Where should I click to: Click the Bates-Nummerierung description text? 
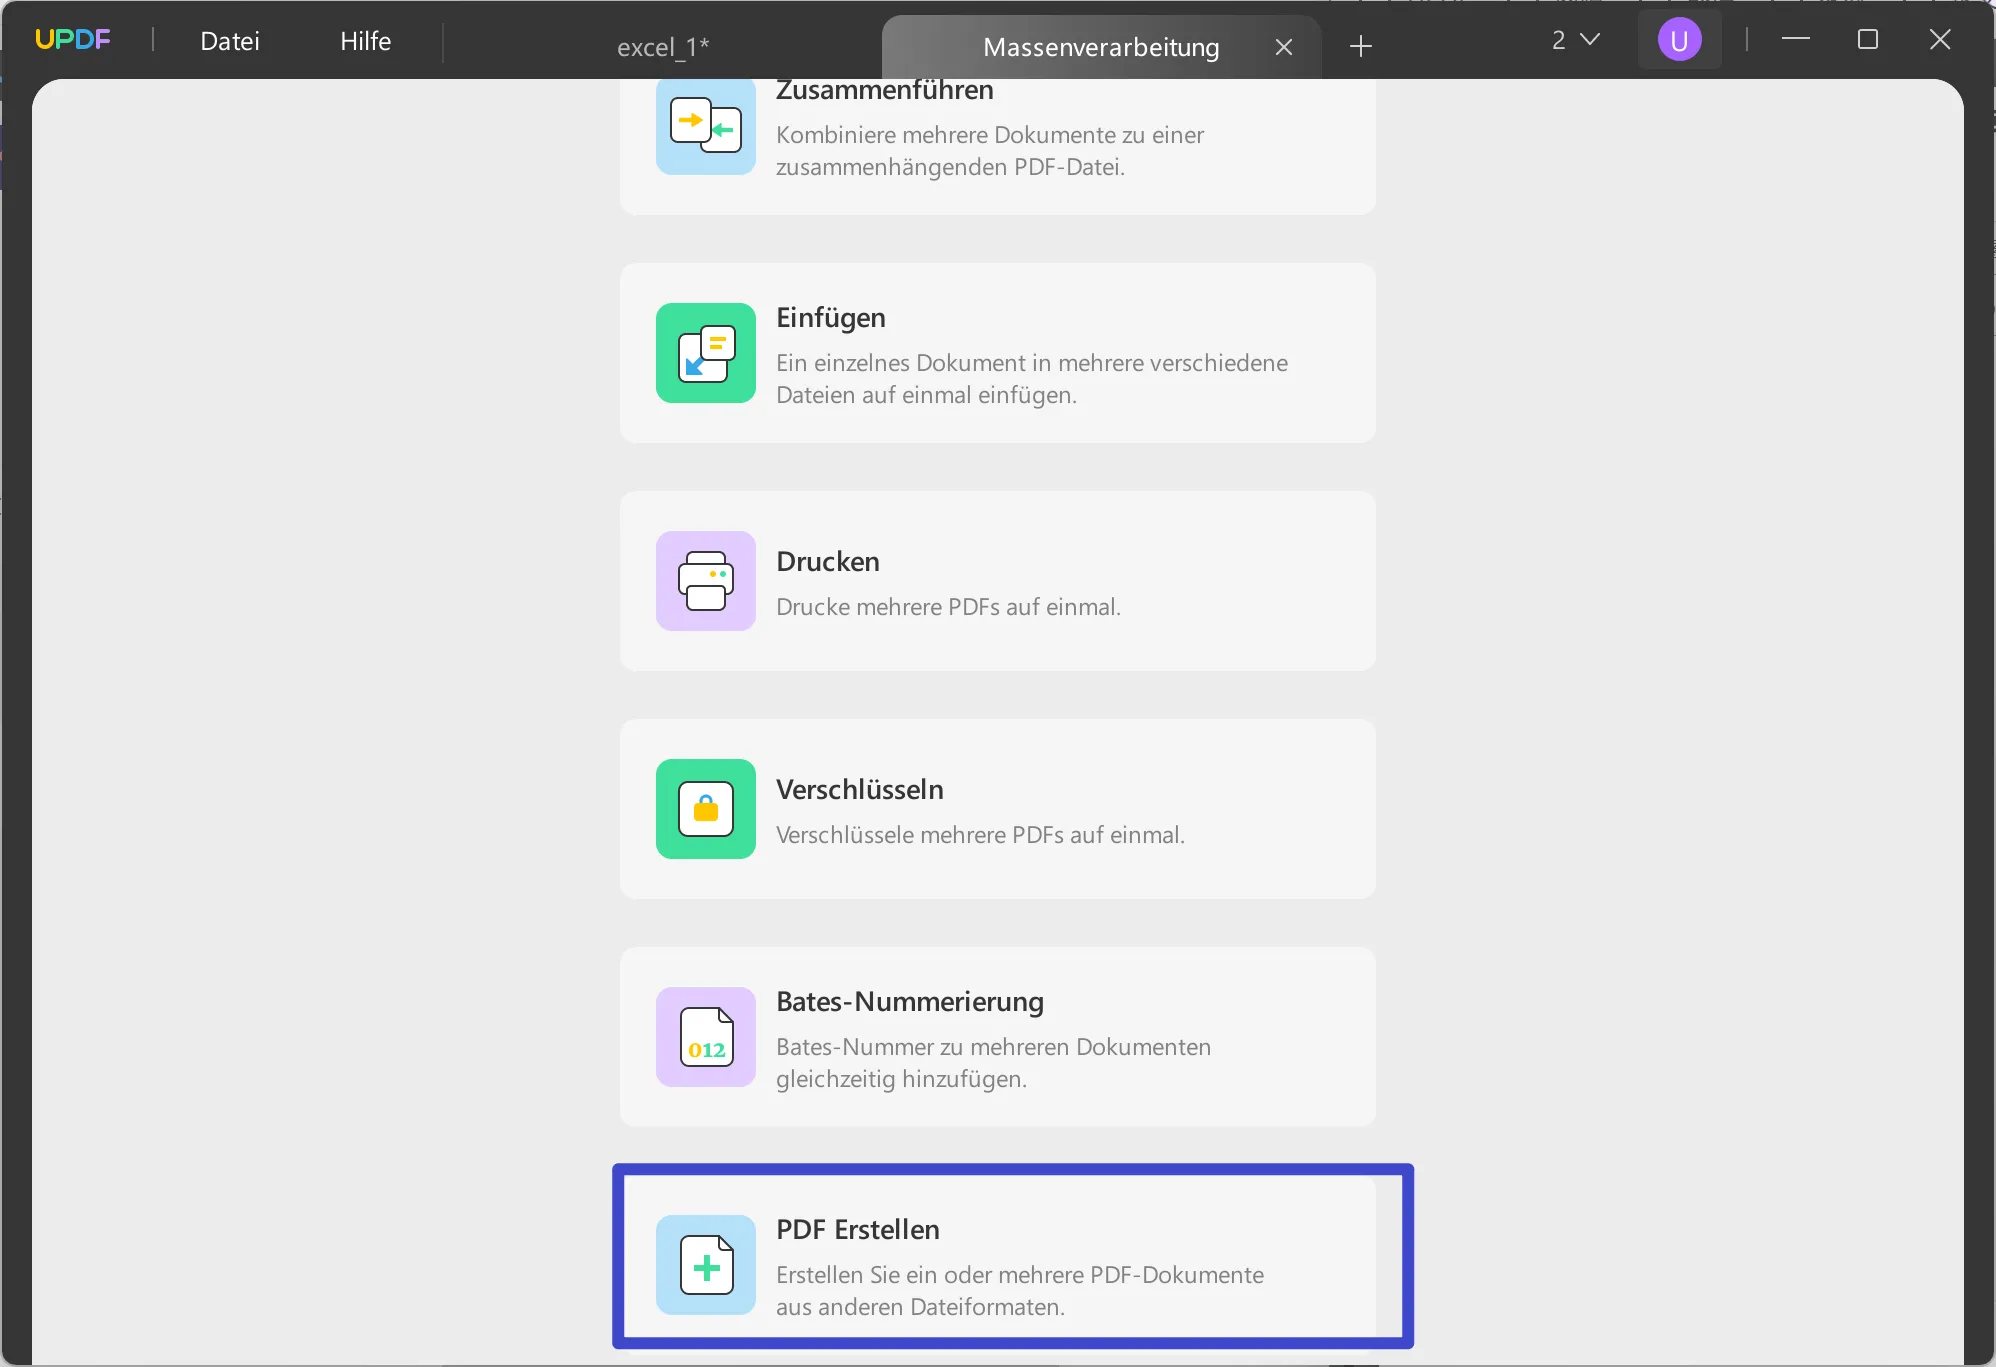click(x=992, y=1063)
